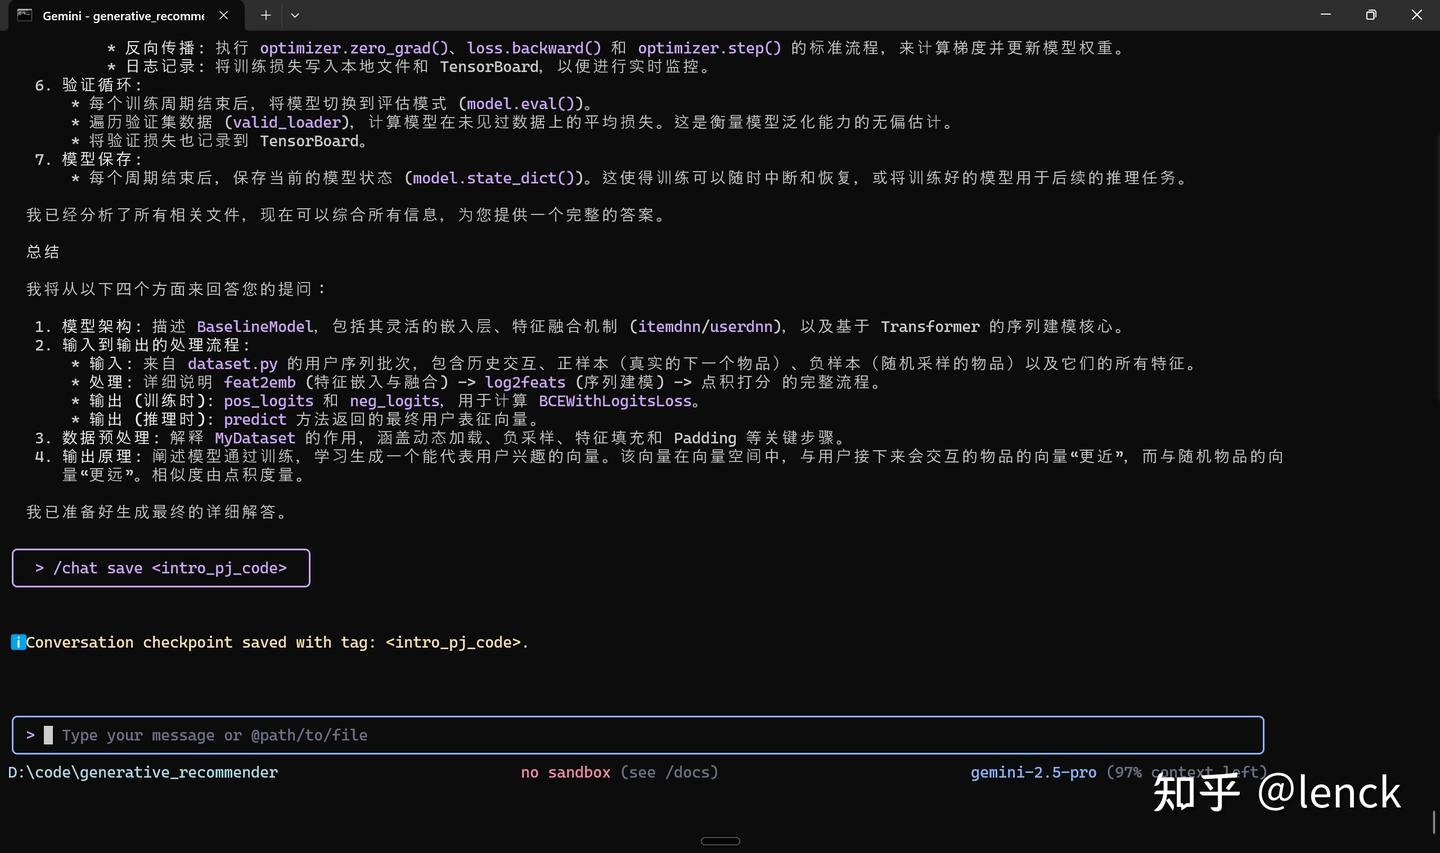The image size is (1440, 853).
Task: Click 'model.state_dict()' code text
Action: [494, 178]
